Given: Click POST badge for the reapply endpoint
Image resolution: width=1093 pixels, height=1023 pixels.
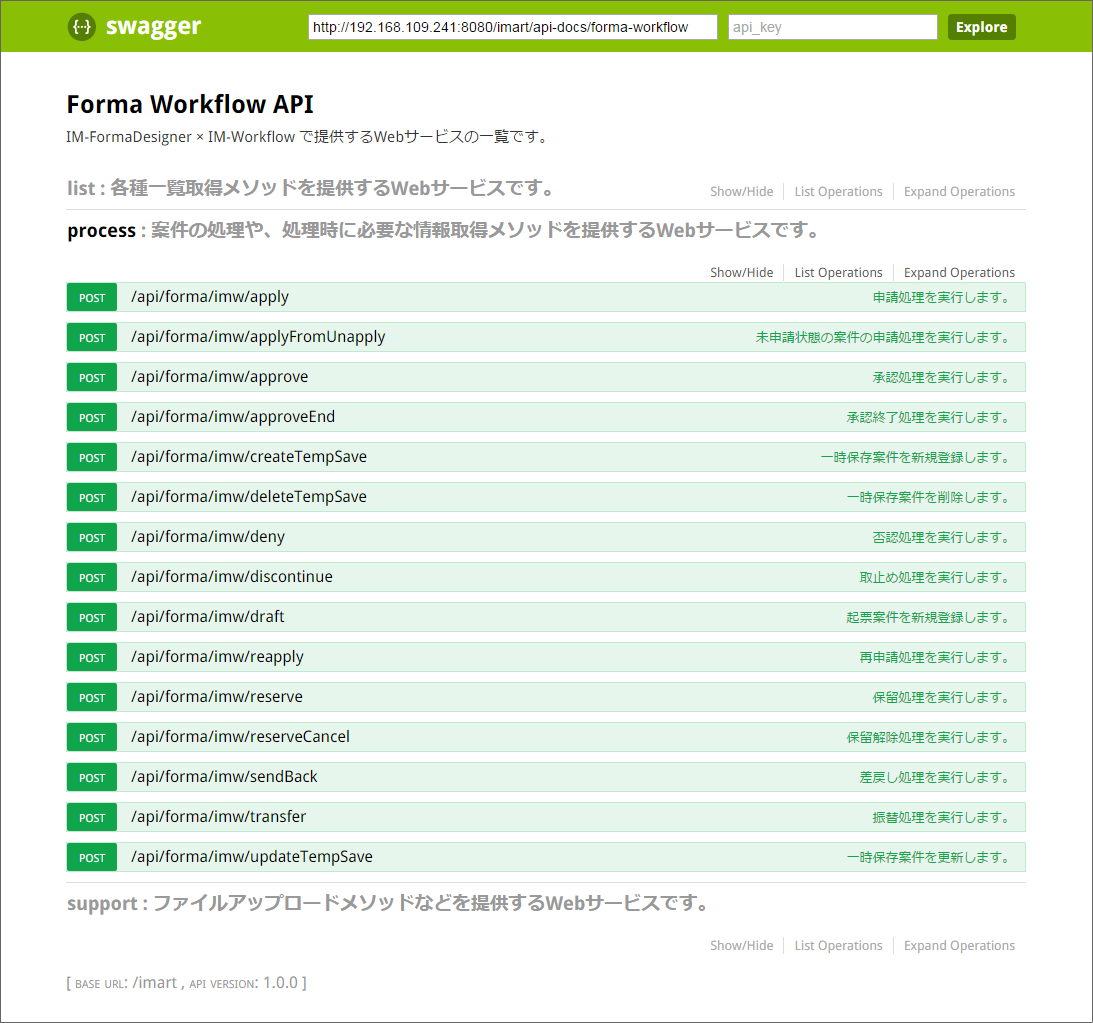Looking at the screenshot, I should point(92,657).
